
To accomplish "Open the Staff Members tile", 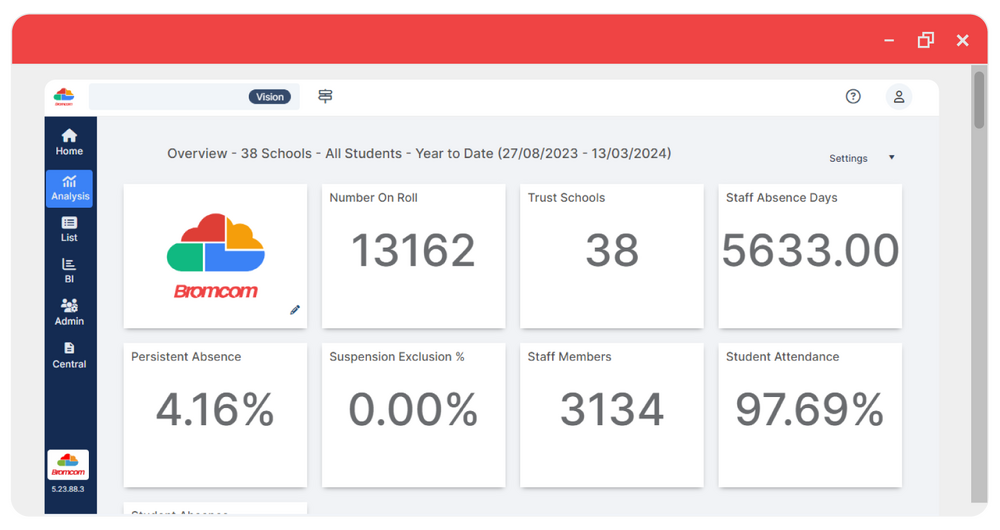I will pyautogui.click(x=612, y=415).
